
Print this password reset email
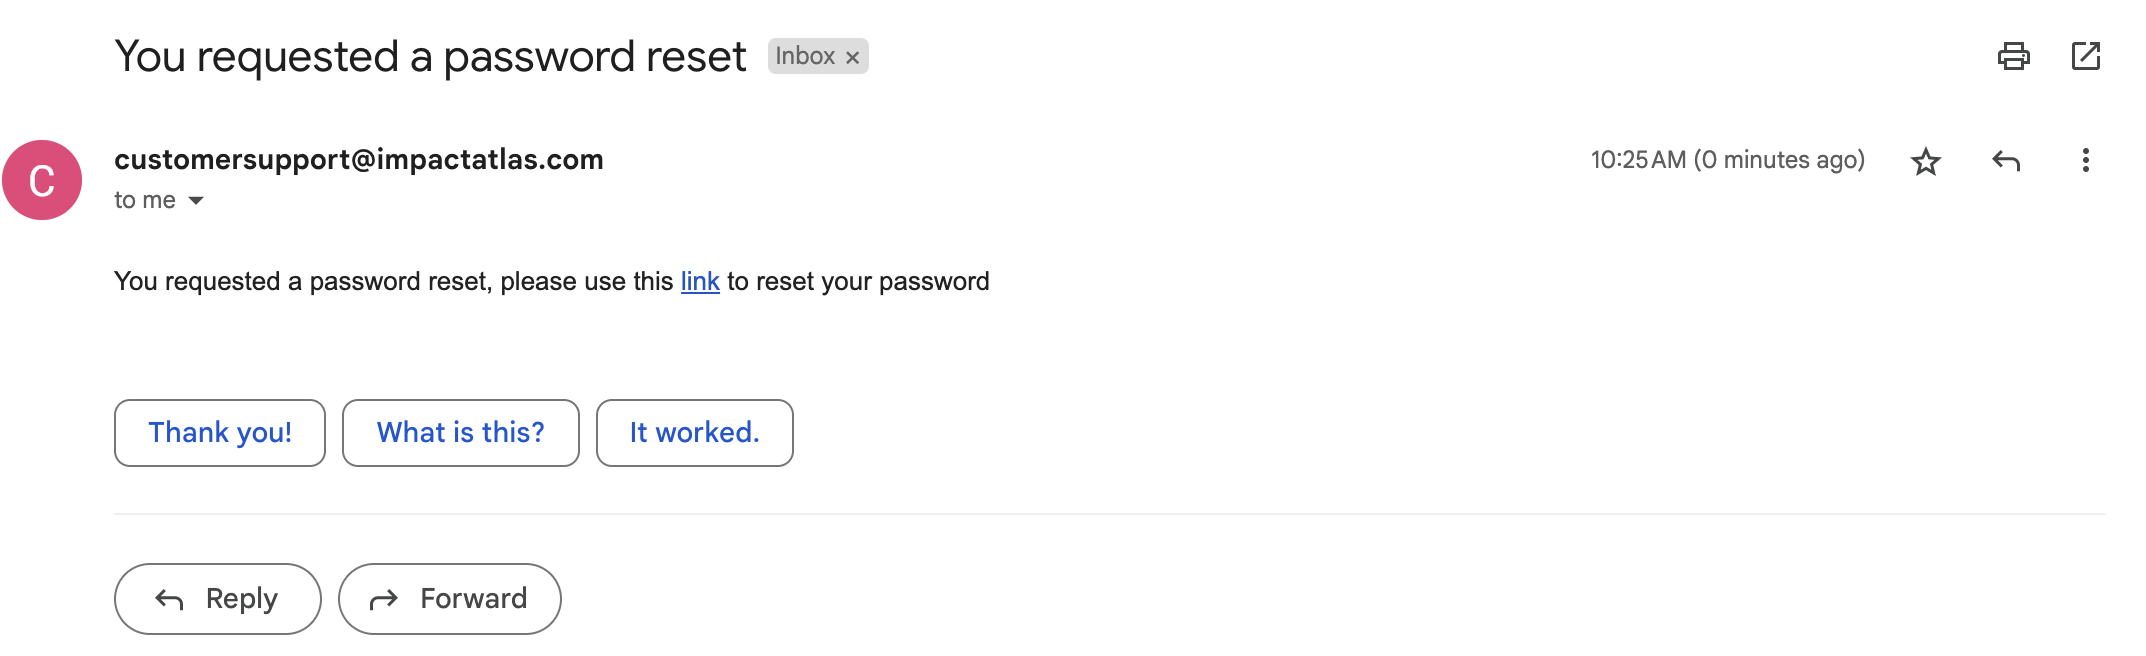click(2013, 56)
